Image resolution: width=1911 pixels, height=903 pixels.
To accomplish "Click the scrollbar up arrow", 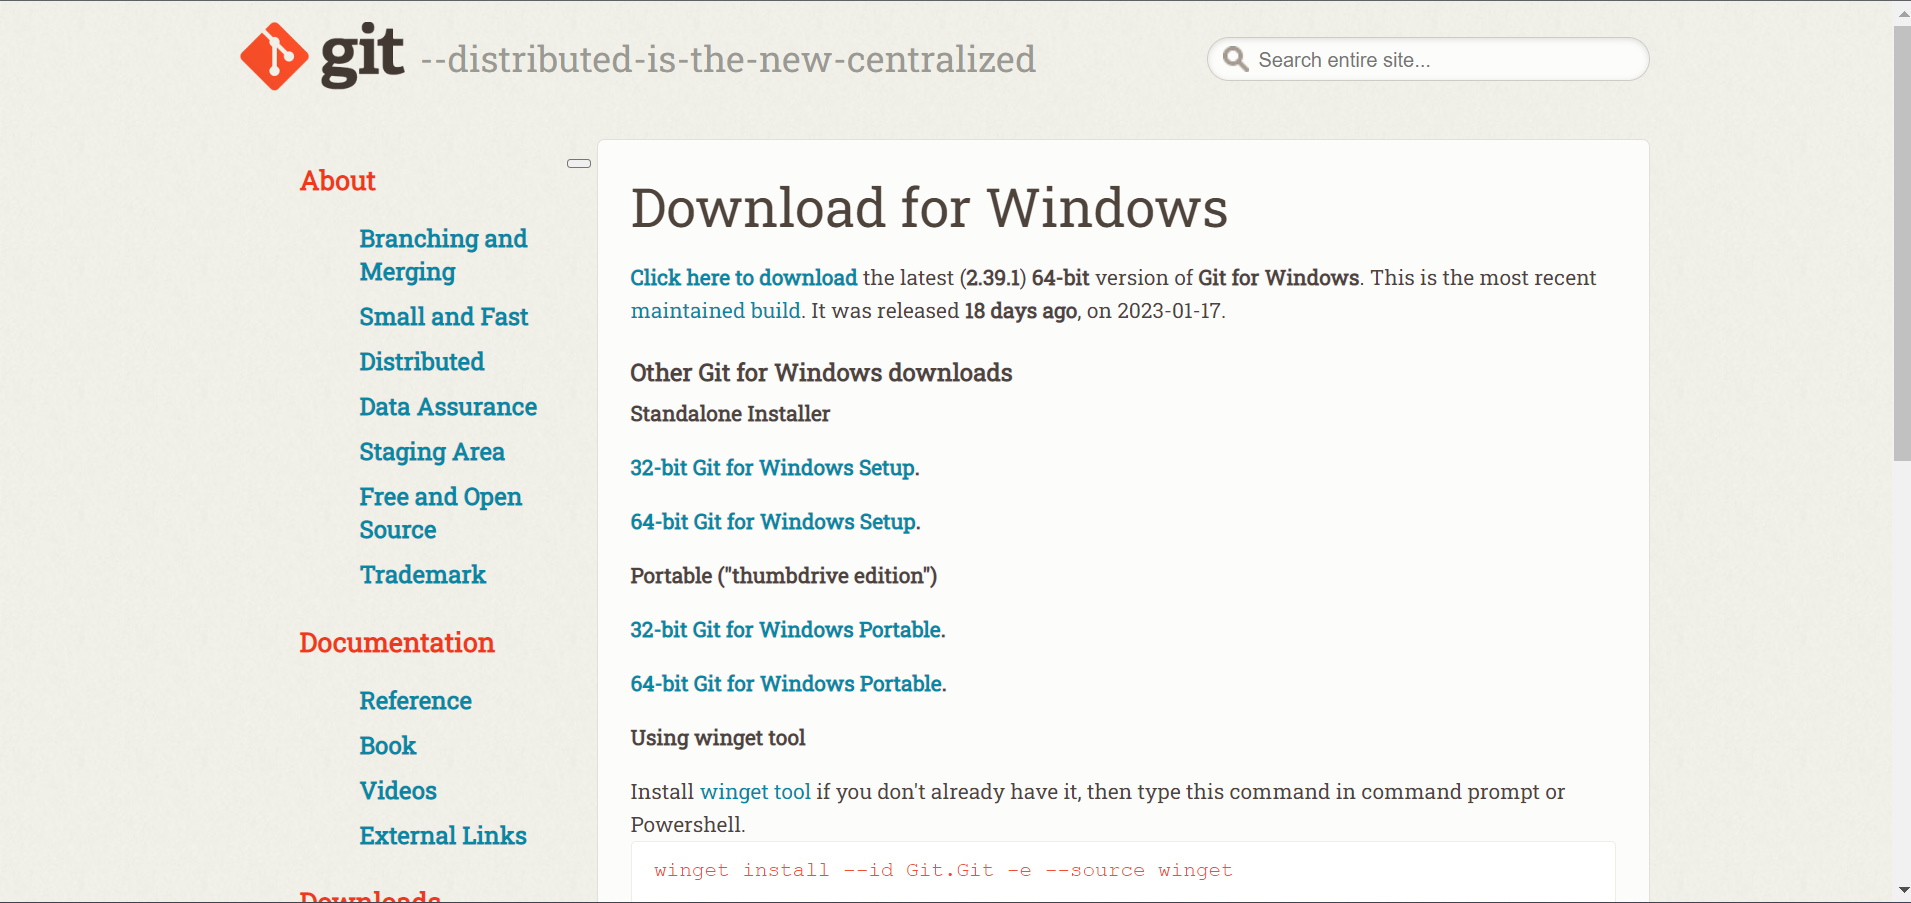I will coord(1902,13).
